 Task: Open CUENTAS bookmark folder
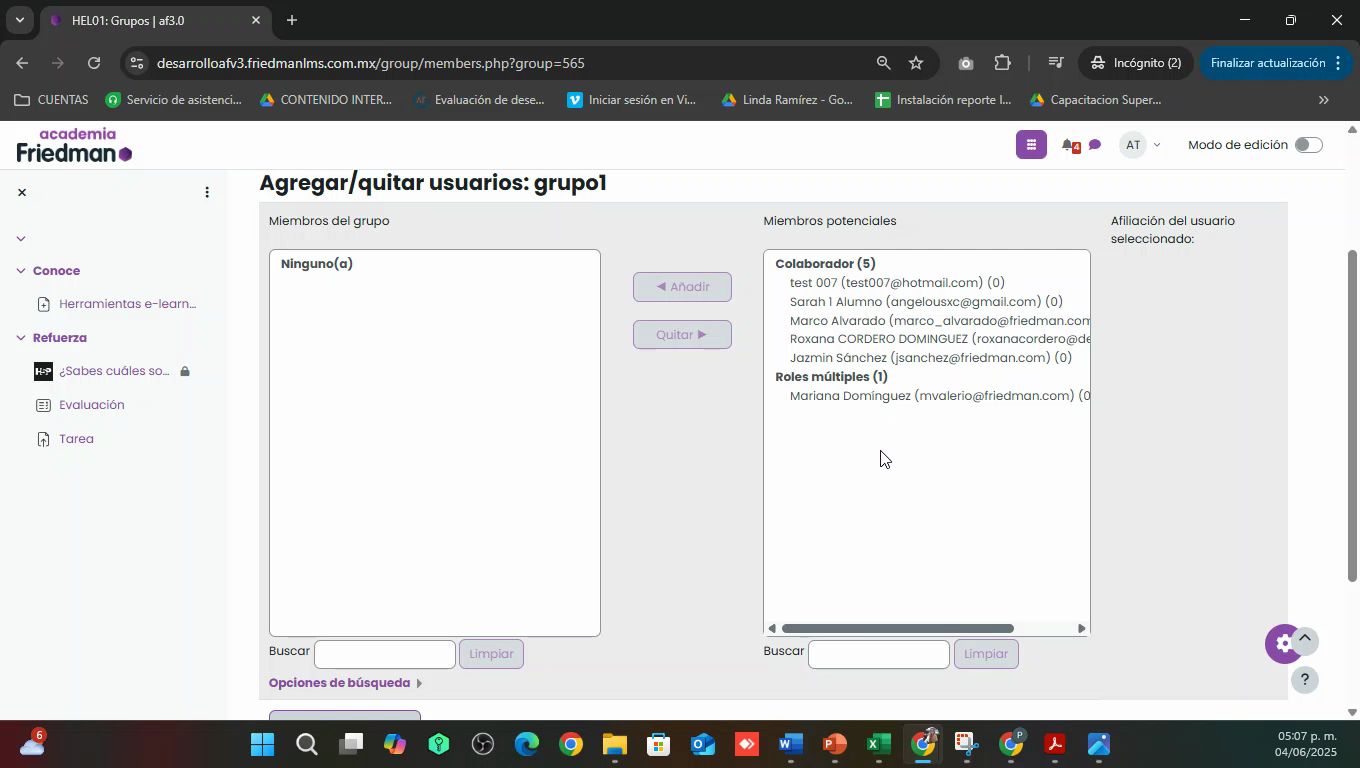(x=52, y=100)
